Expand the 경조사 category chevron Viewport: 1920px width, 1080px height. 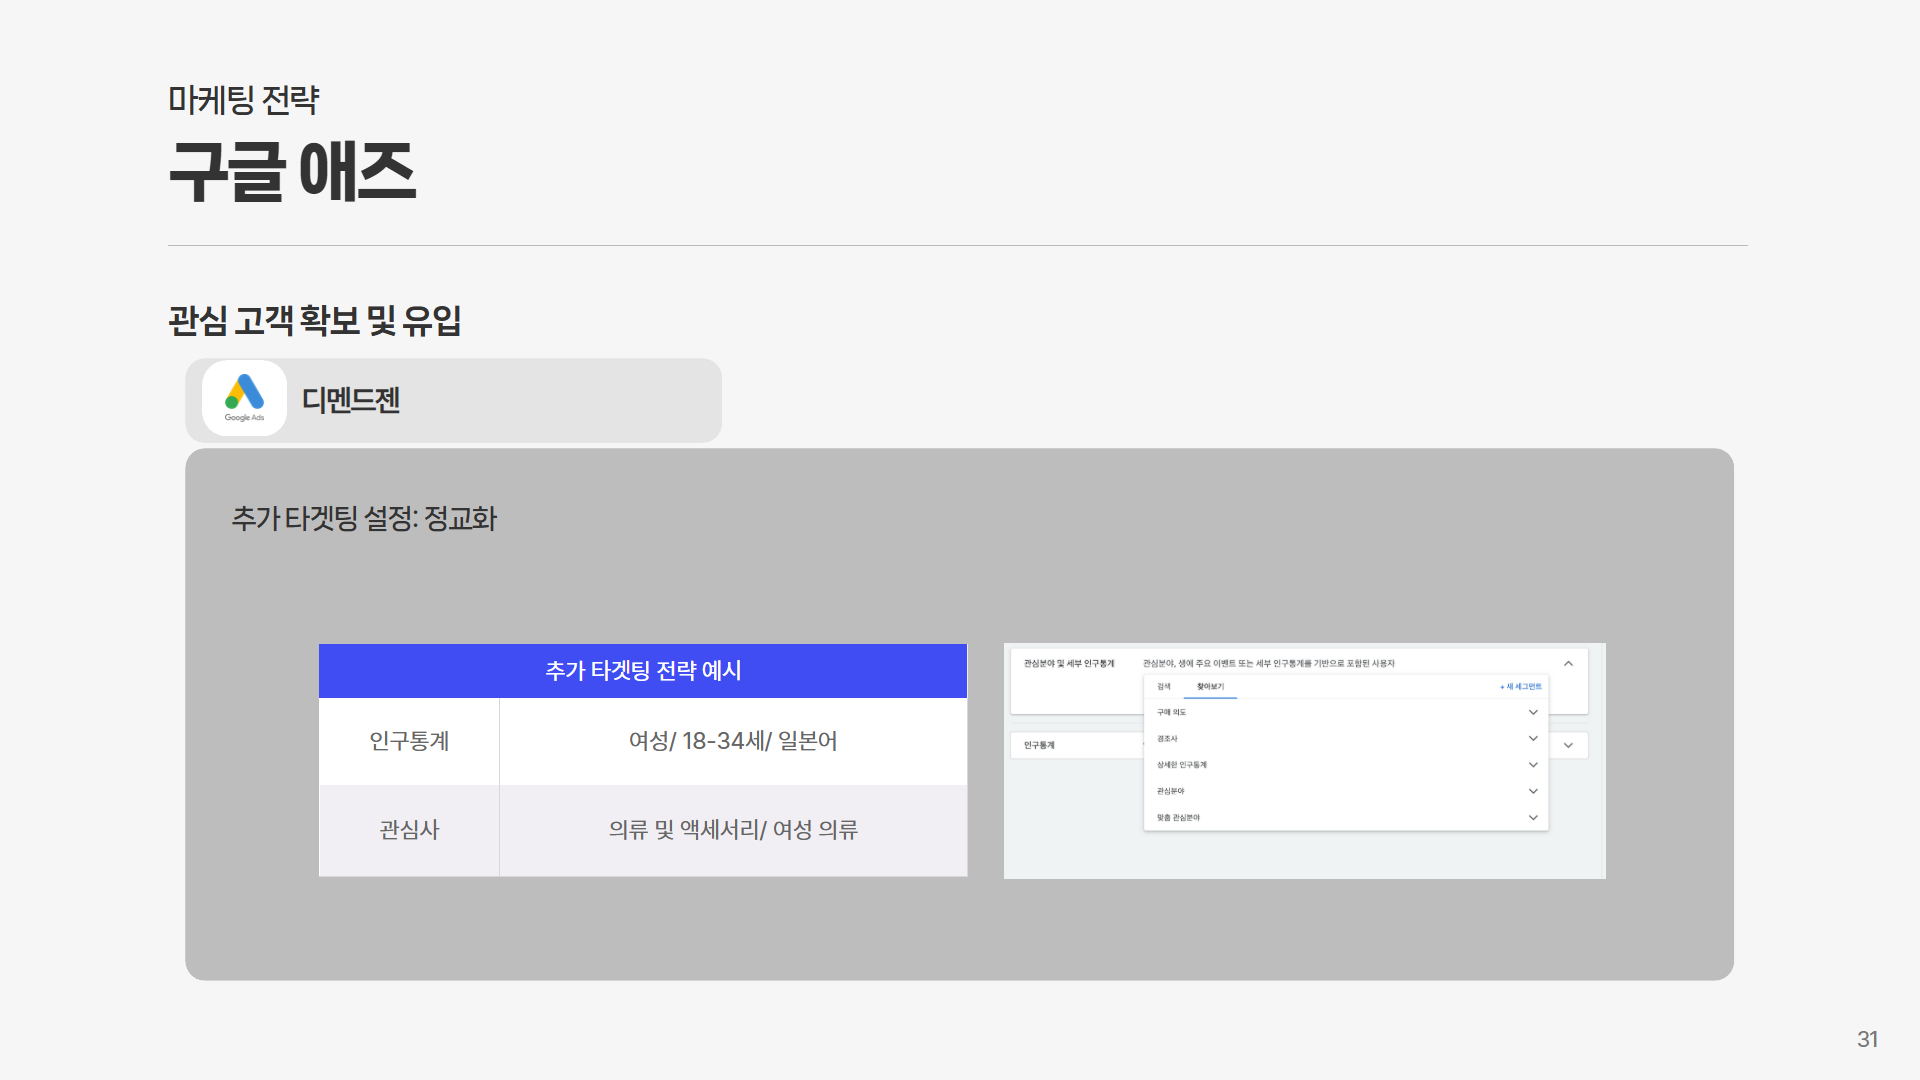[x=1533, y=739]
